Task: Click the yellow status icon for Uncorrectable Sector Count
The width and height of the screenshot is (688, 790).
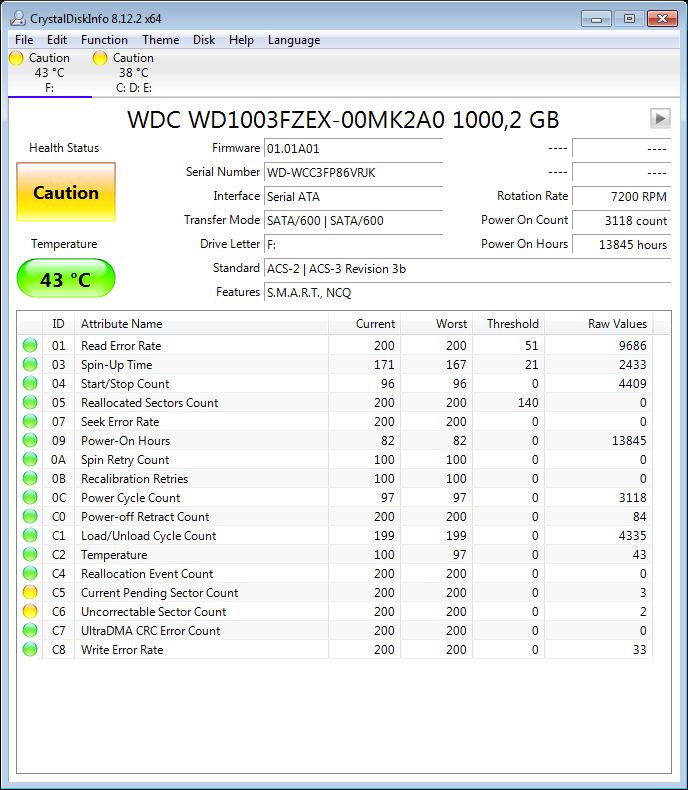Action: pos(30,612)
